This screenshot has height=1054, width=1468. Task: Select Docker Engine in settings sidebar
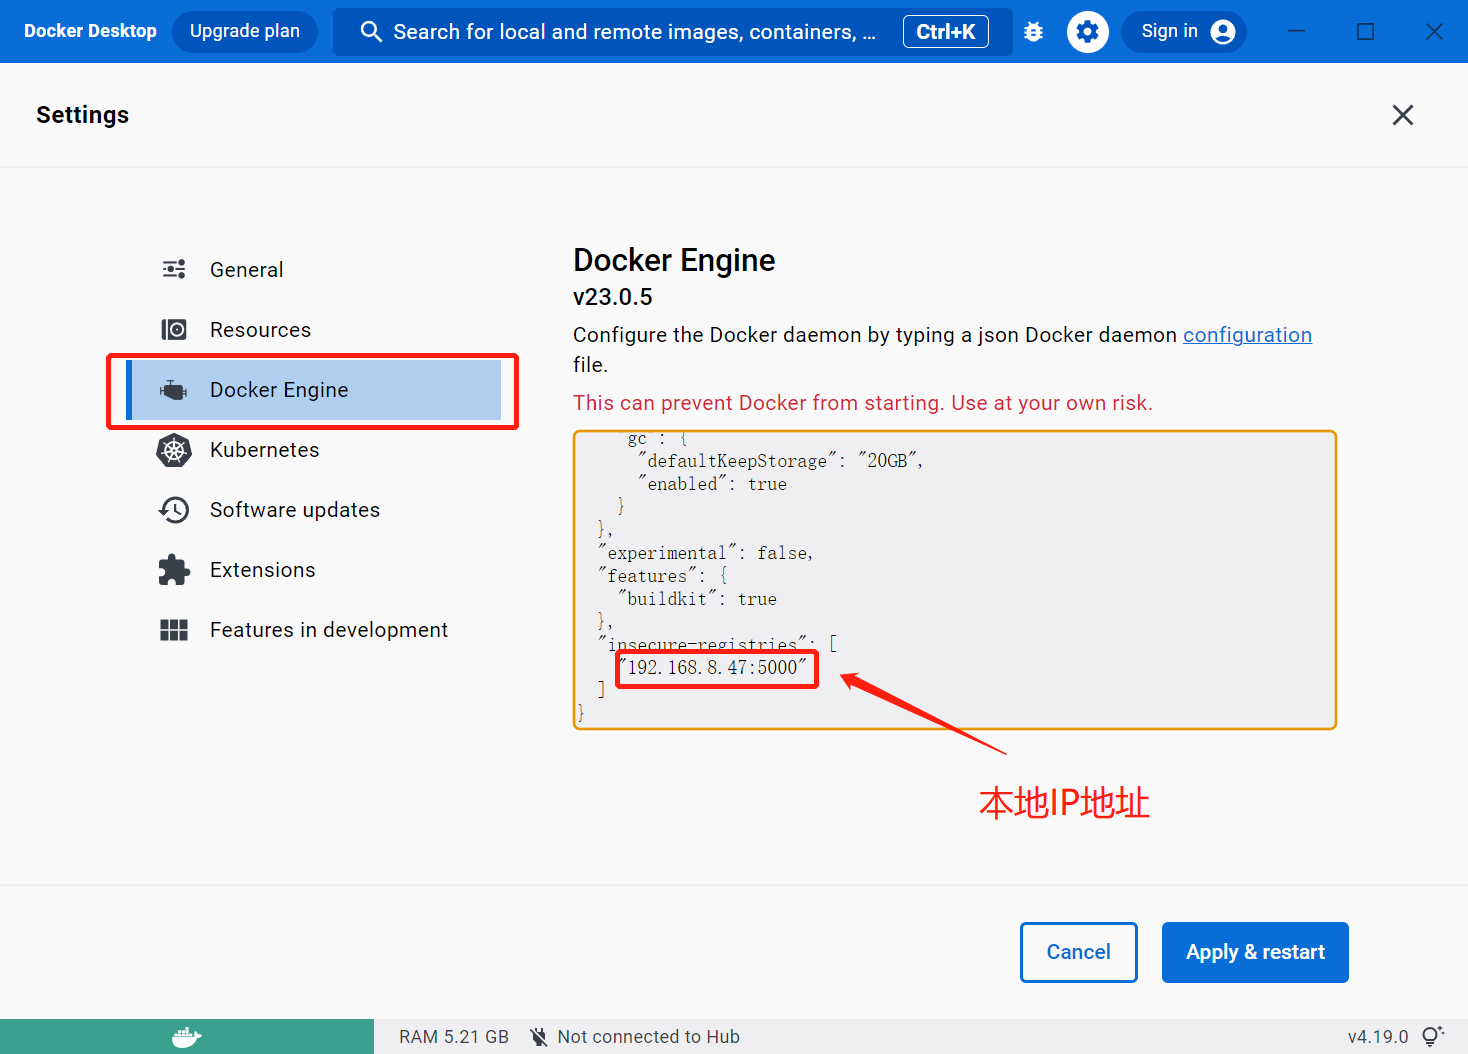point(279,390)
